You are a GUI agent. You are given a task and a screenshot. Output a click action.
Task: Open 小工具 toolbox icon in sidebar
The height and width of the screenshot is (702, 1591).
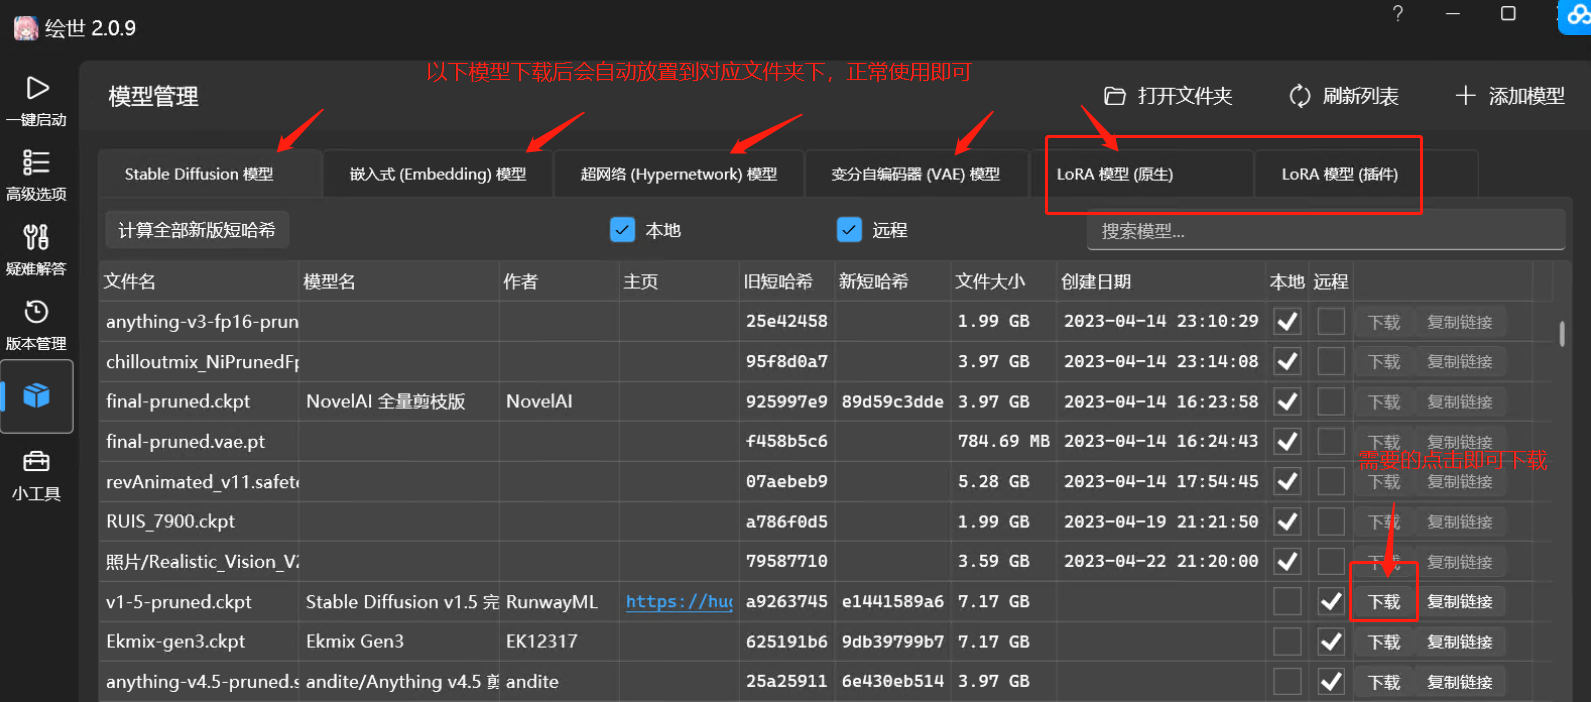point(36,462)
